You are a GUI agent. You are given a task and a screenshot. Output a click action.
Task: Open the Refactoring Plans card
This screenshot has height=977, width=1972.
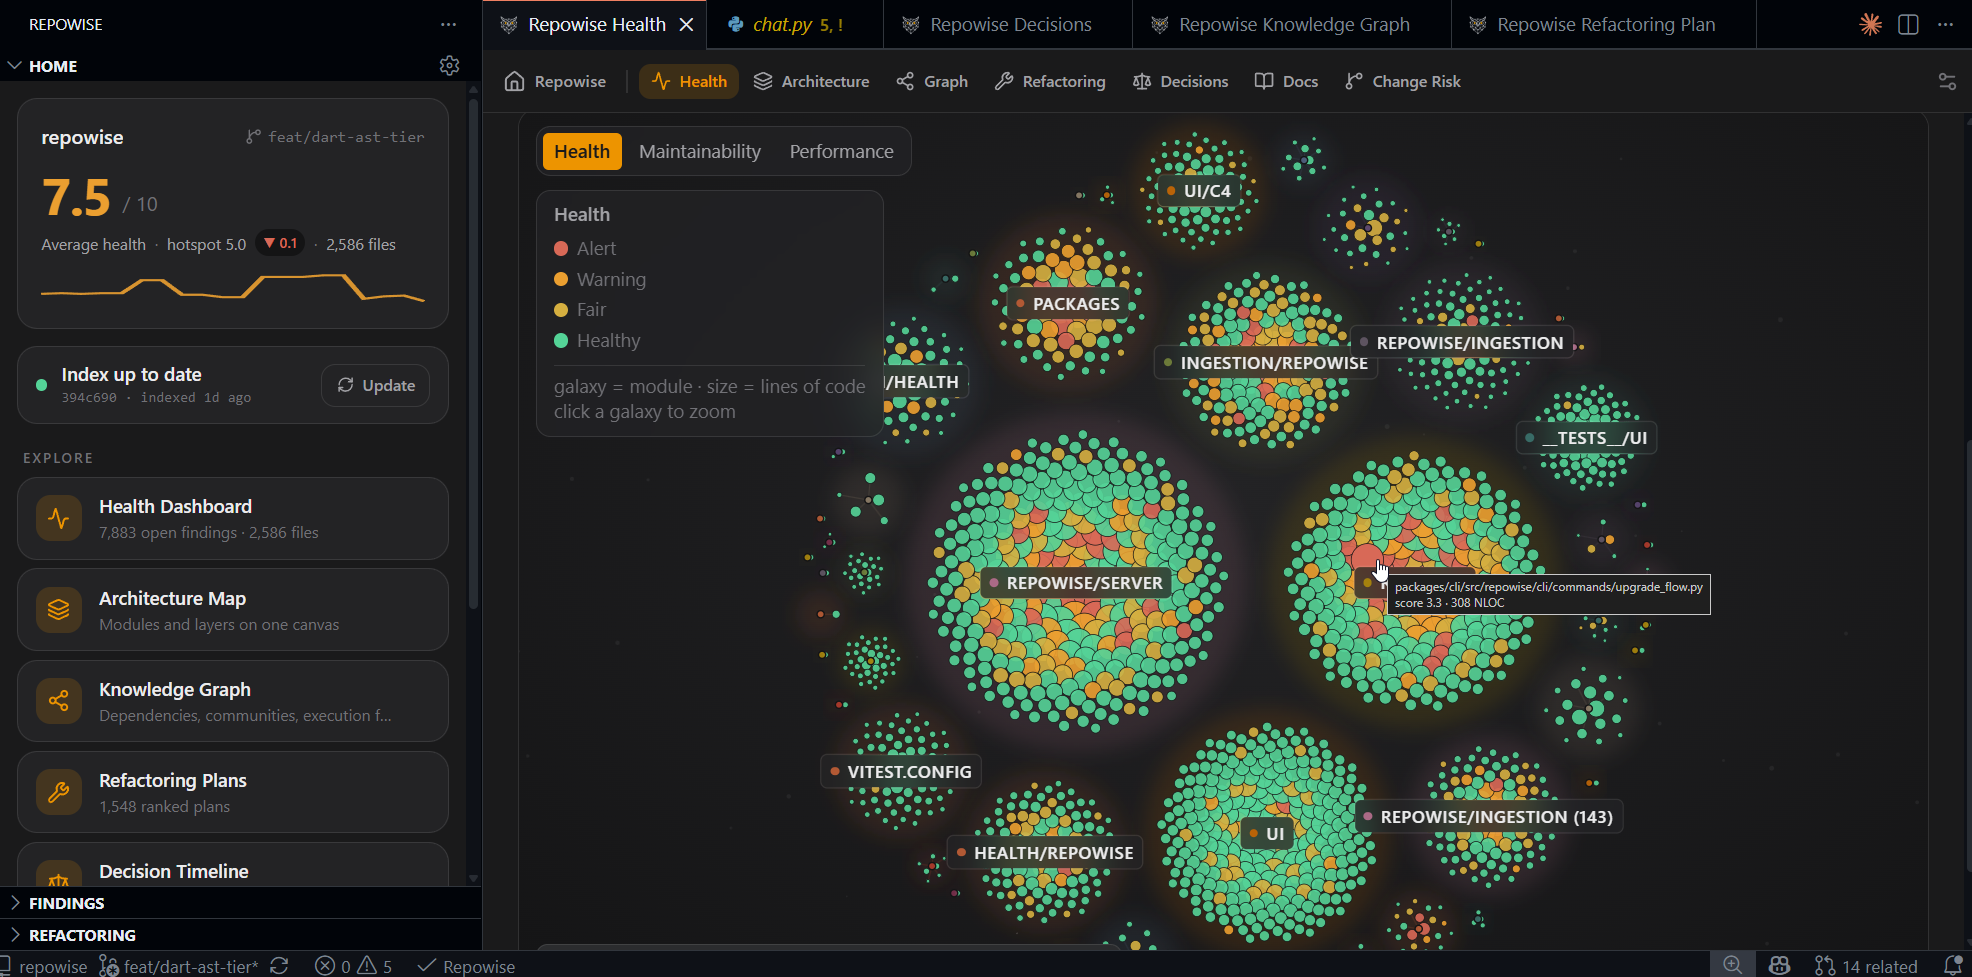pos(233,792)
